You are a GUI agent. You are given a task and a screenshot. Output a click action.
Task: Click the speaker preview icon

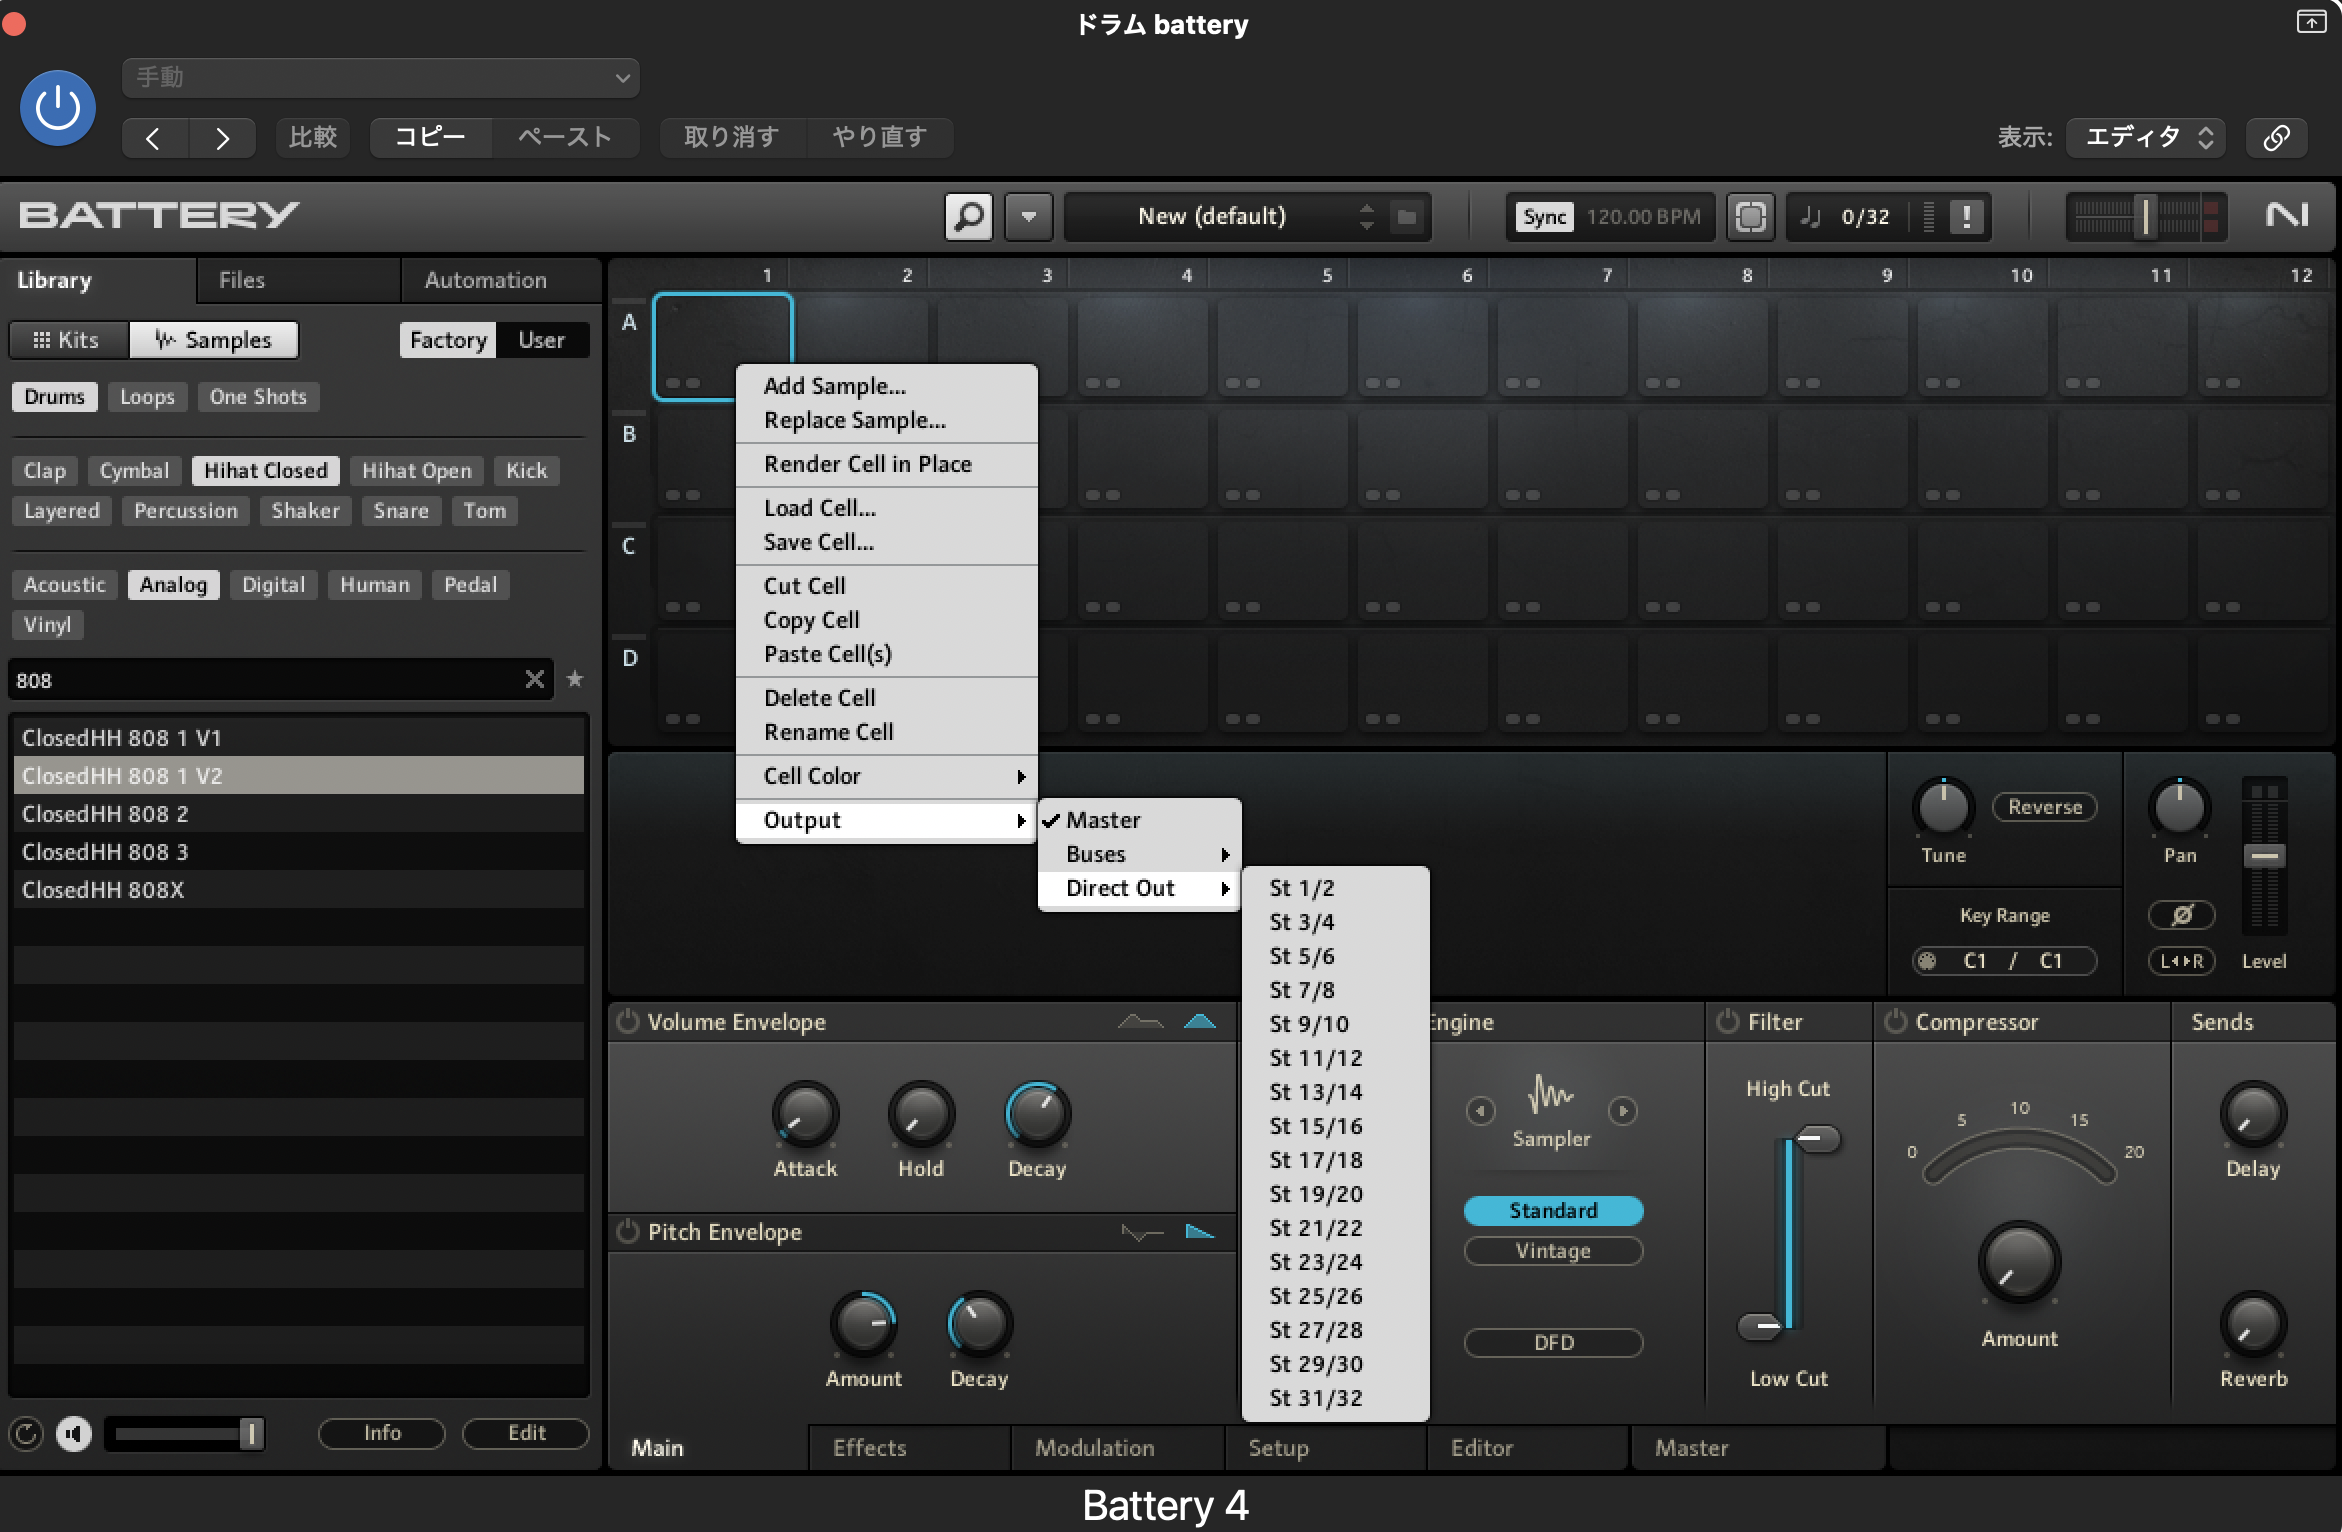coord(74,1434)
